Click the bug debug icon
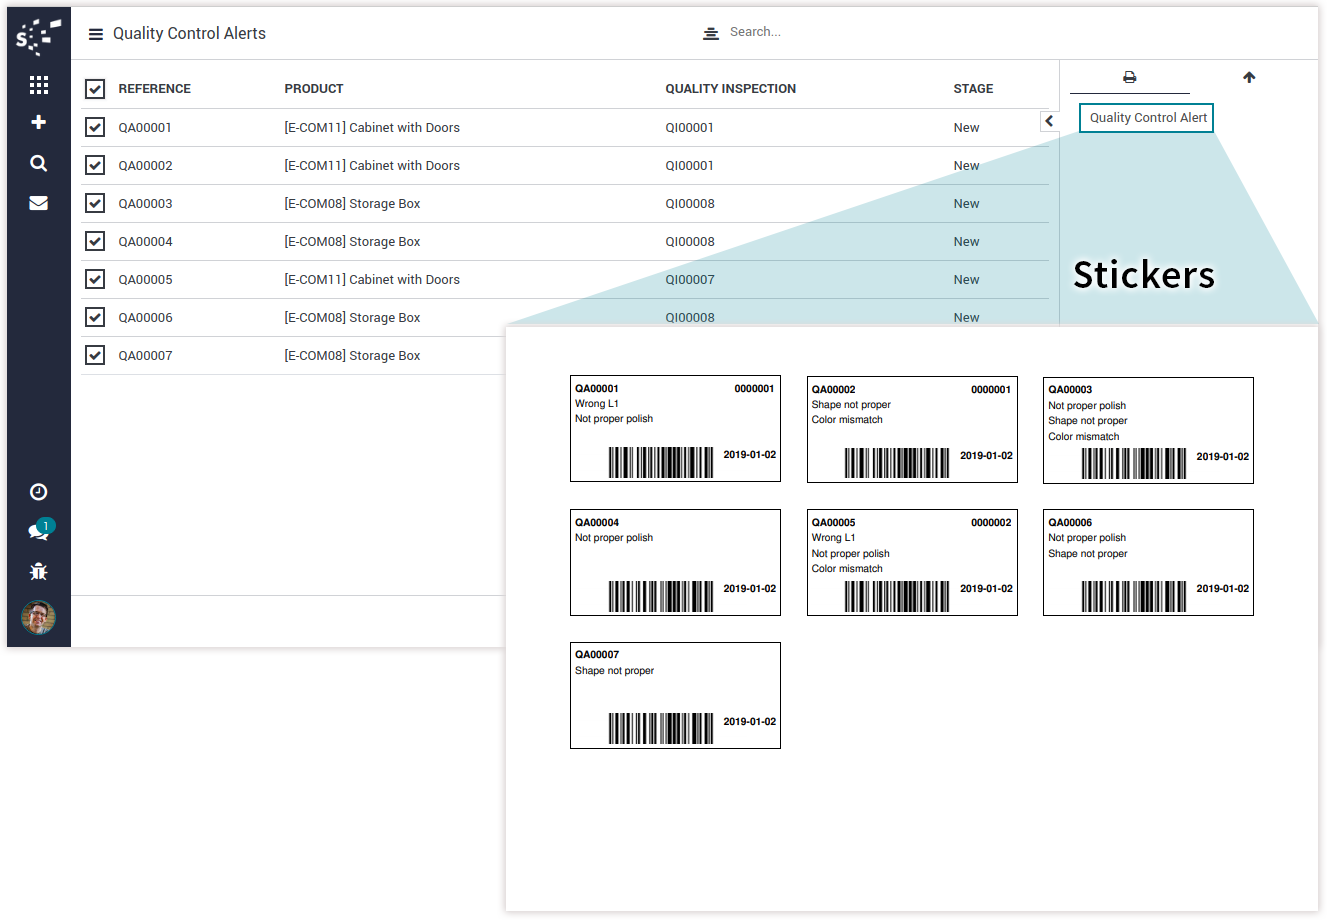Viewport: 1327px width, 920px height. (39, 572)
